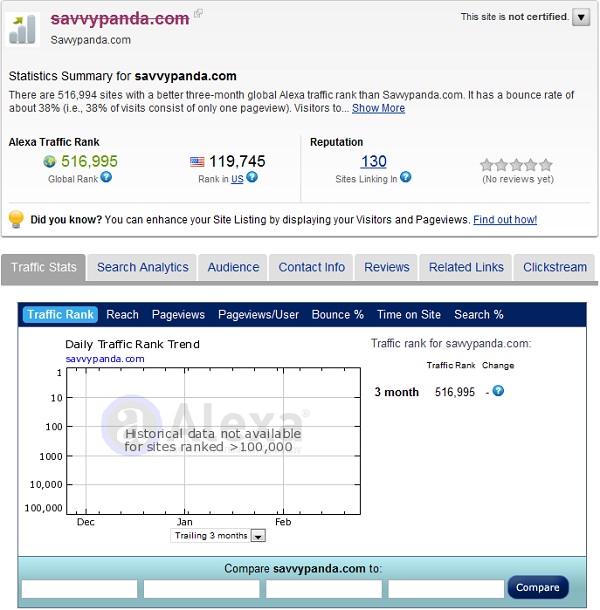Viewport: 600px width, 610px height.
Task: Follow the Find out how! link
Action: coord(505,220)
